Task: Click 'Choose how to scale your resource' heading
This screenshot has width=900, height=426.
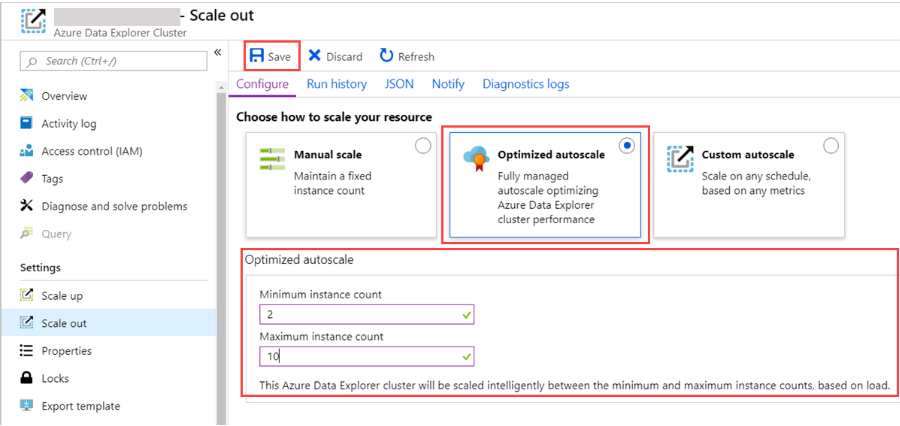Action: (333, 117)
